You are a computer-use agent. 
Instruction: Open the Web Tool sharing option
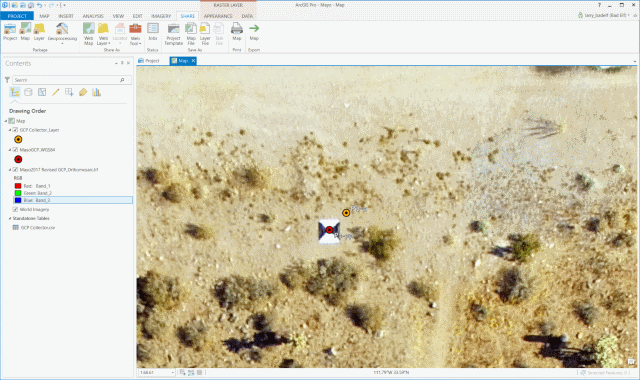[135, 34]
